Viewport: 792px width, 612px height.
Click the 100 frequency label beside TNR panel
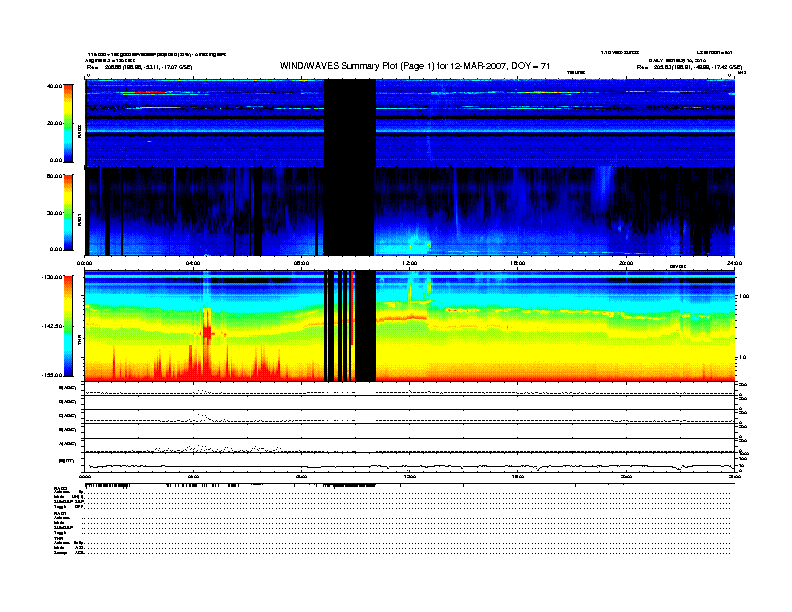(x=744, y=296)
